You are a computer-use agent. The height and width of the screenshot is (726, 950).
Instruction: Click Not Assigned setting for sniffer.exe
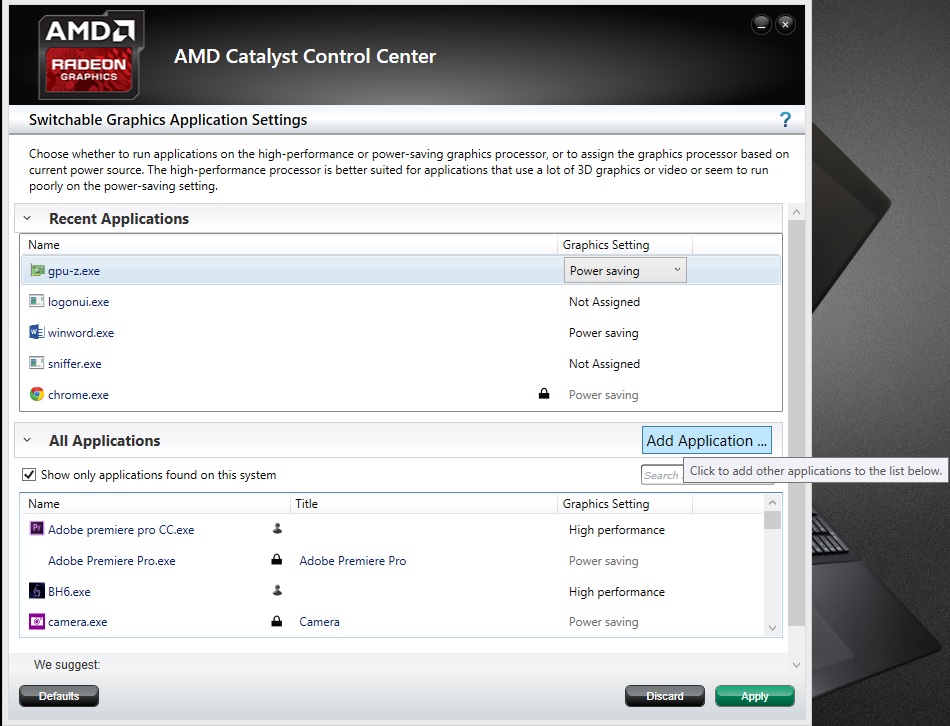click(604, 363)
